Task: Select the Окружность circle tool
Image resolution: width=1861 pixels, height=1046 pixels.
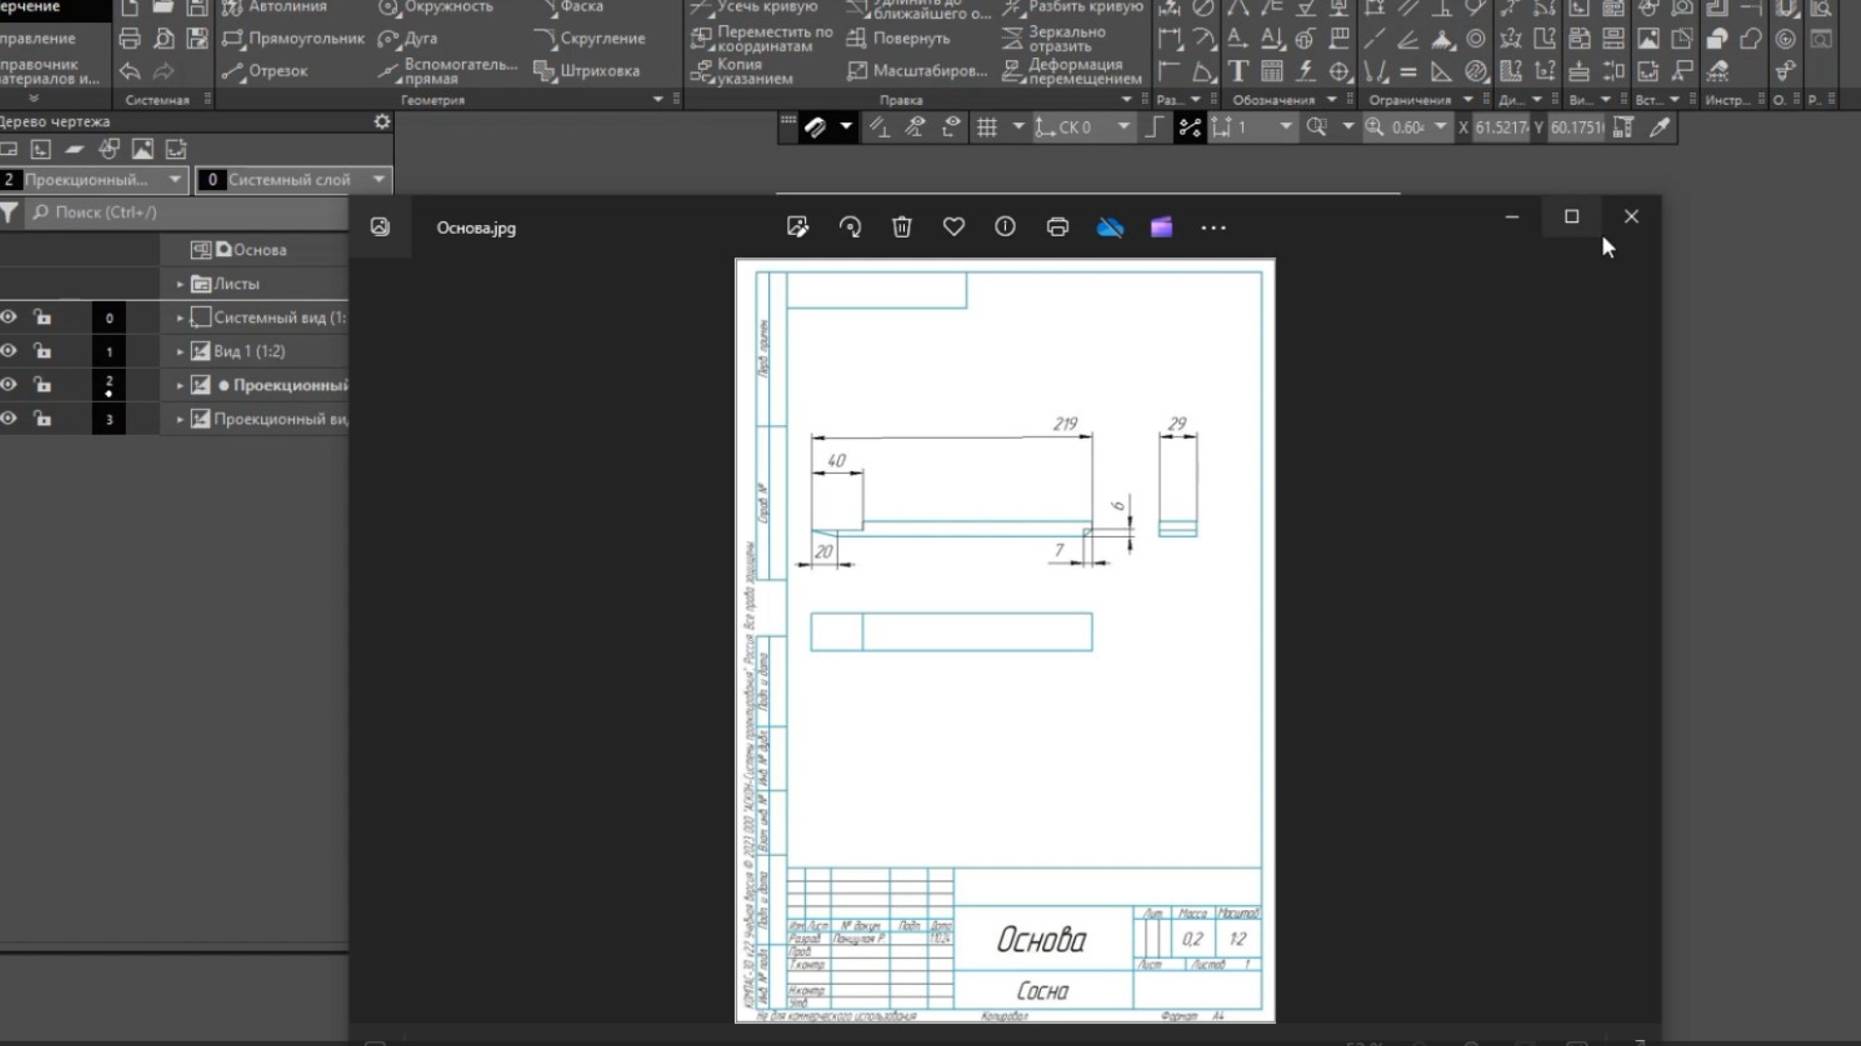Action: pos(436,7)
